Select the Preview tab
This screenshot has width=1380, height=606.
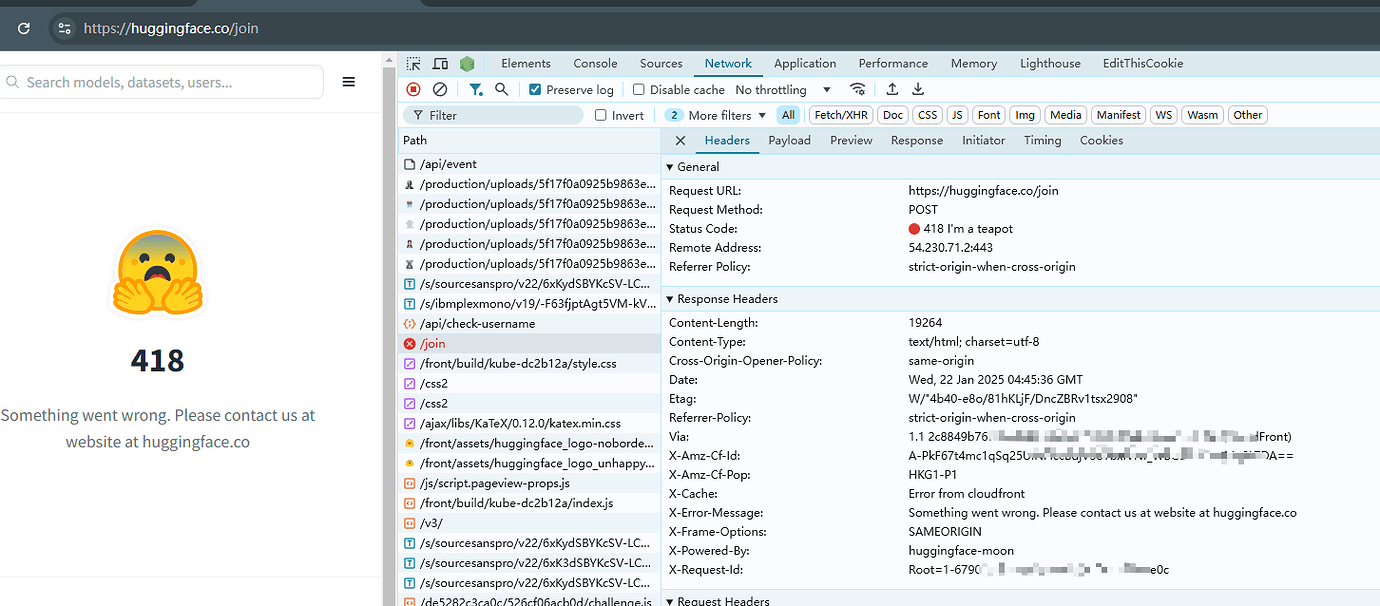tap(851, 141)
